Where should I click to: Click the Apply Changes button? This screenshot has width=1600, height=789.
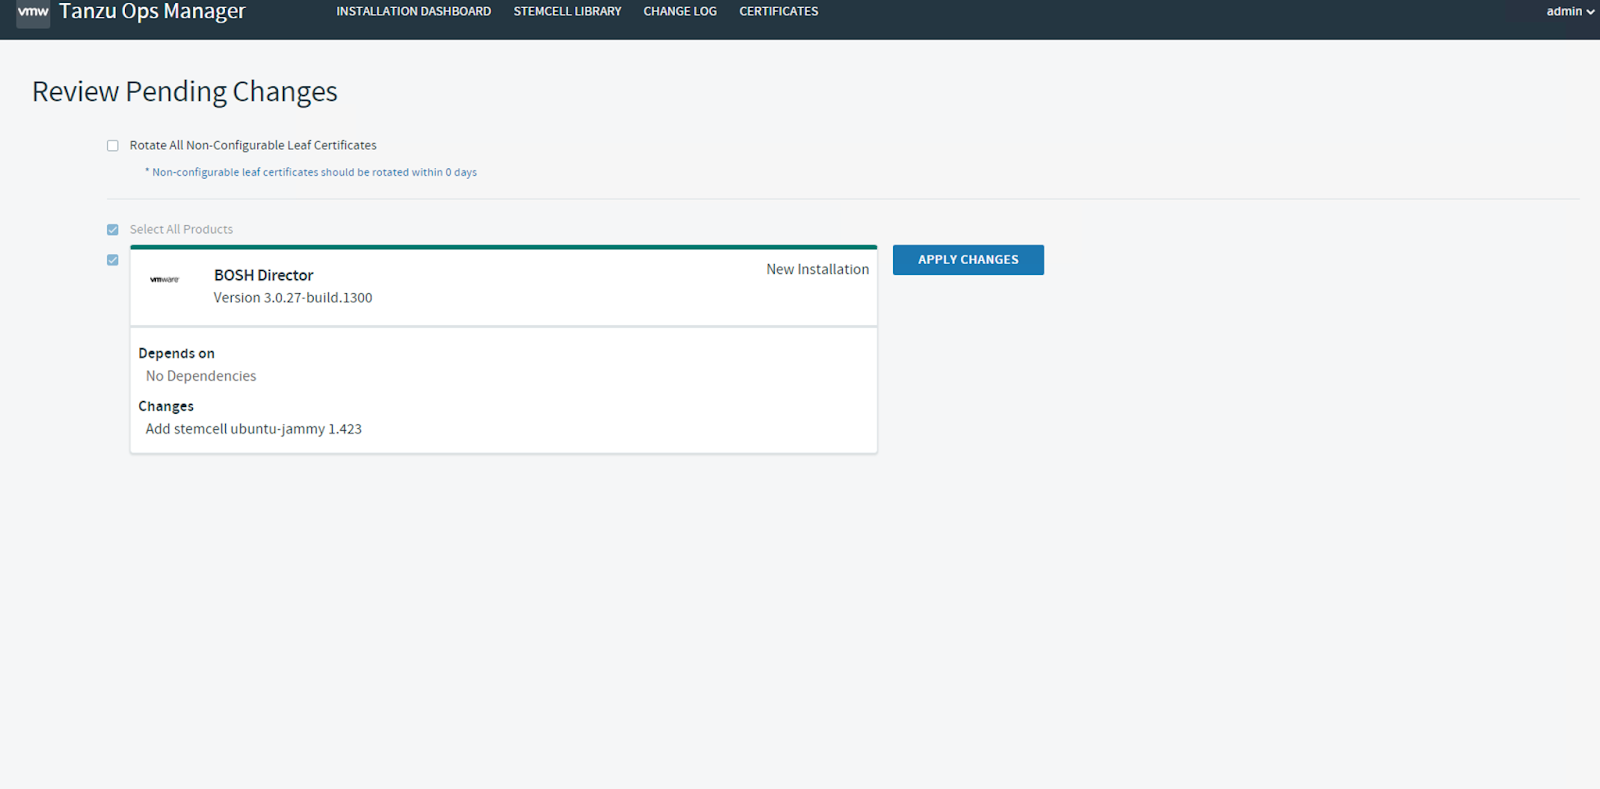pyautogui.click(x=968, y=260)
